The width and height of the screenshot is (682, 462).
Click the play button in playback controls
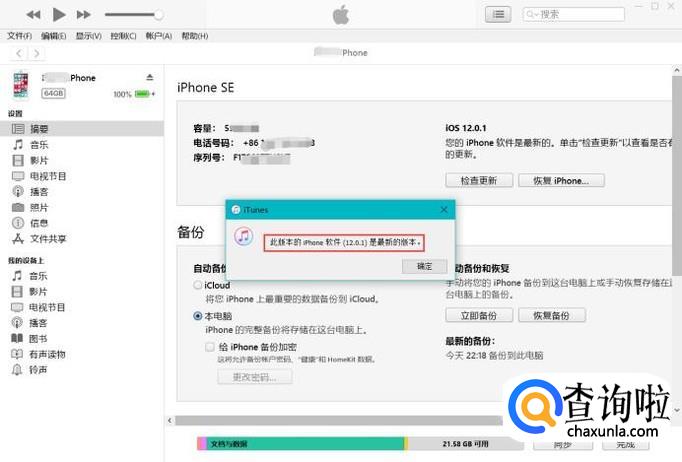59,14
